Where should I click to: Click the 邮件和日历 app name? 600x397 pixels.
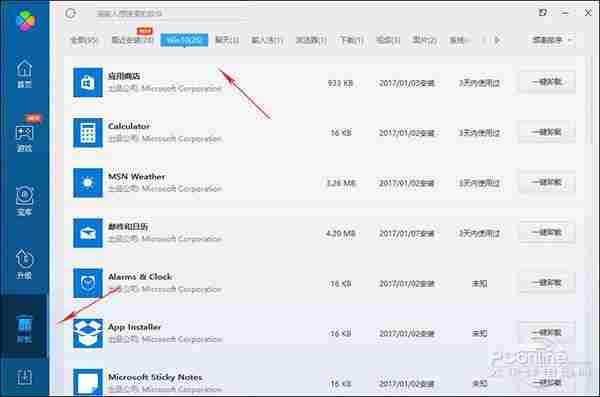click(128, 226)
